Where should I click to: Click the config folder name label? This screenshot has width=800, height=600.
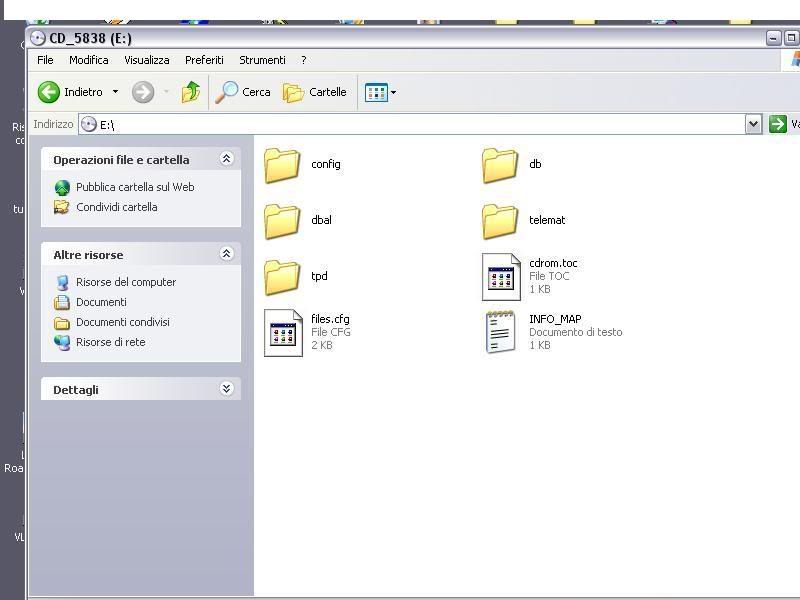point(326,164)
